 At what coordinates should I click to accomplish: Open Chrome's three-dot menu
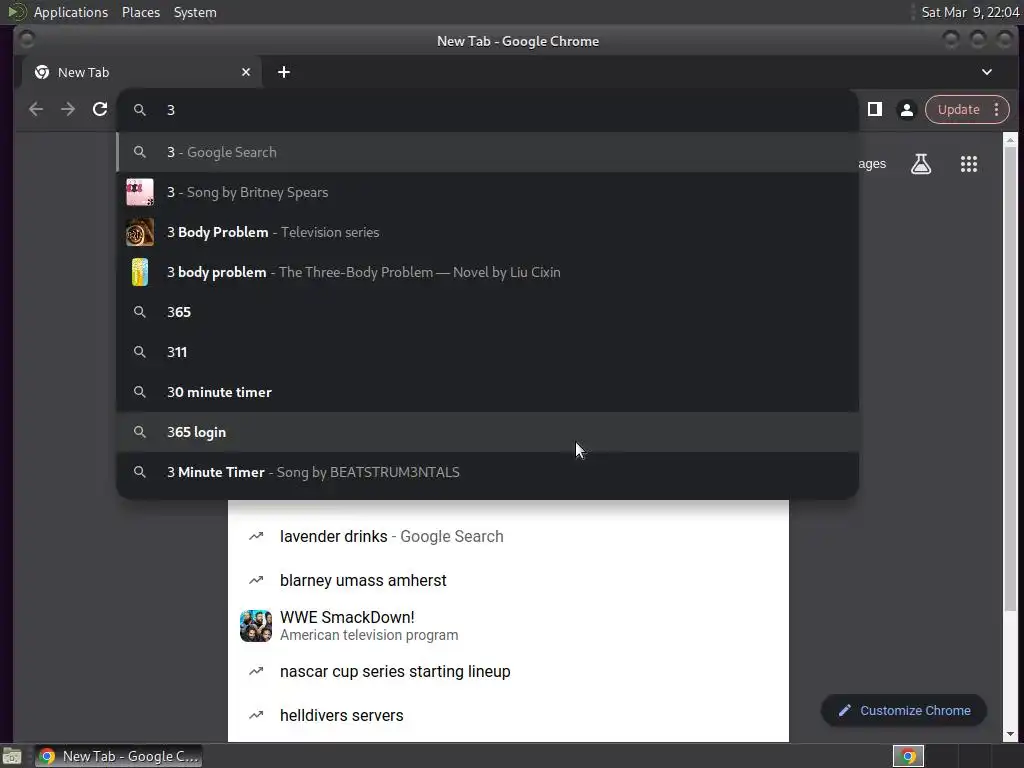click(997, 110)
